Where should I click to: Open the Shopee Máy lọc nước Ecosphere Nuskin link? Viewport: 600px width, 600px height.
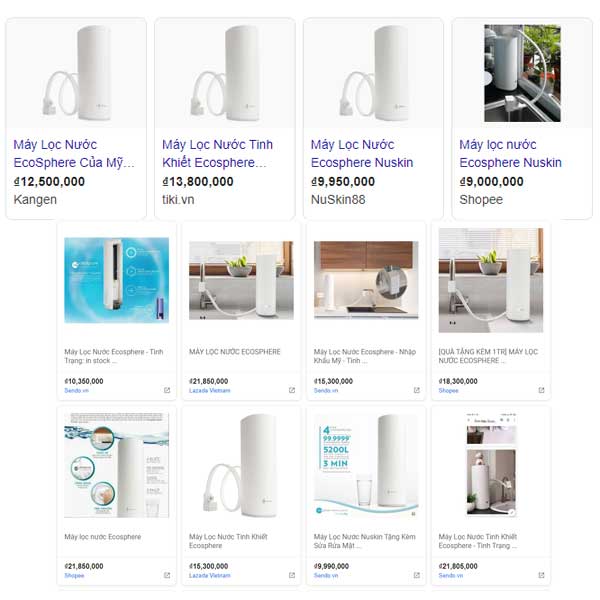(510, 153)
